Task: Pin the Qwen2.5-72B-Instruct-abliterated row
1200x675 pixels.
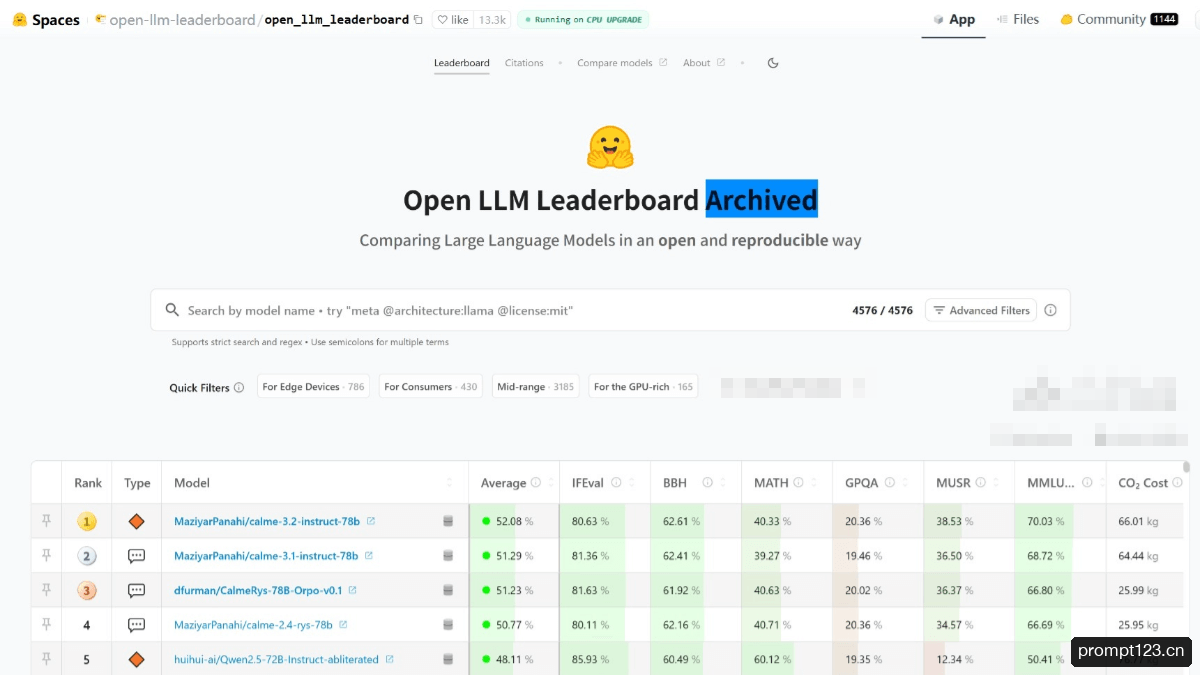Action: click(46, 659)
